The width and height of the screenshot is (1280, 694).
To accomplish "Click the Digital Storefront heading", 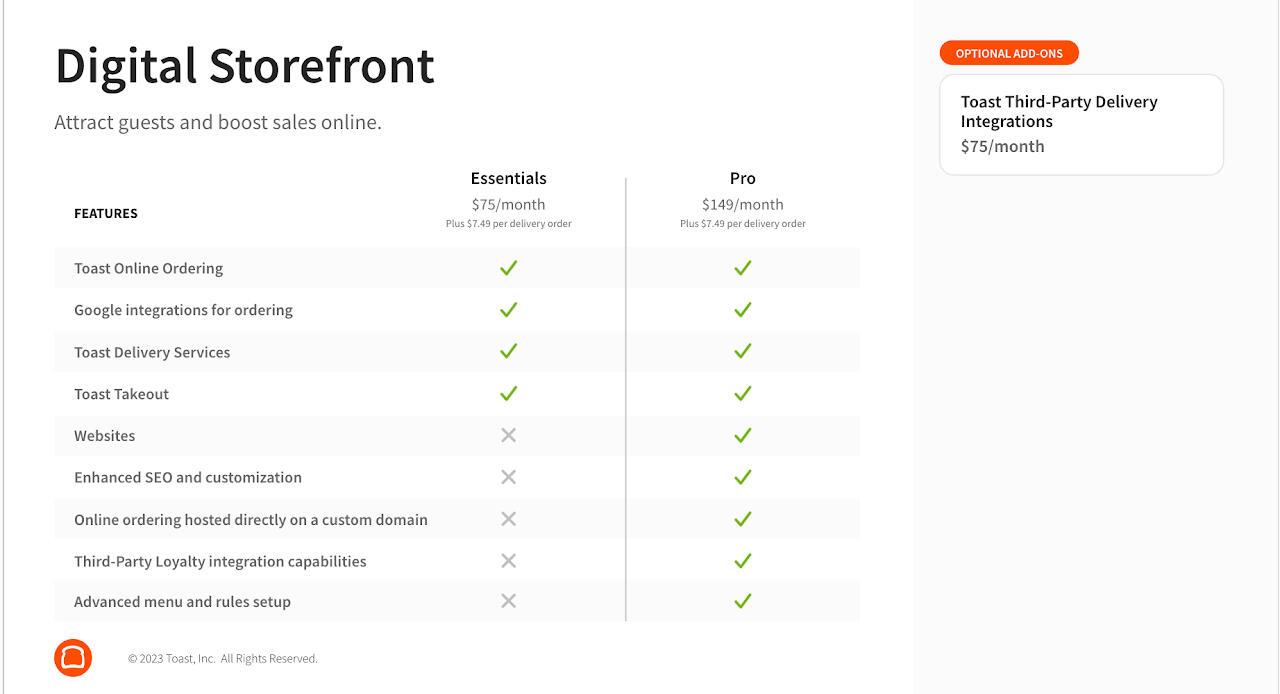I will click(x=245, y=66).
